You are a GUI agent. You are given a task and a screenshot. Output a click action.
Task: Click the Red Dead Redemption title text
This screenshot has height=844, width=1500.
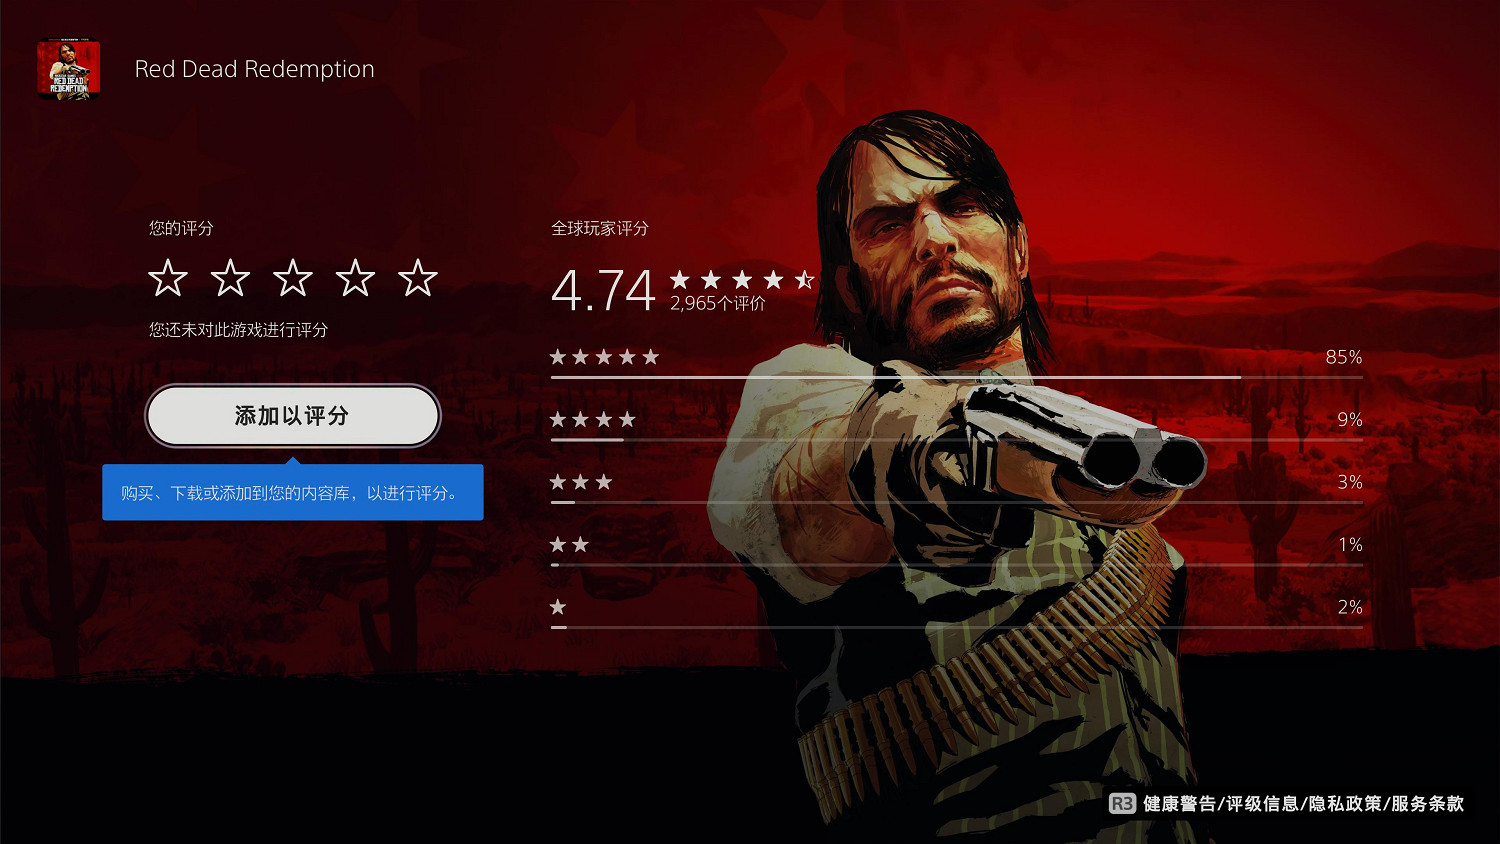pyautogui.click(x=255, y=69)
